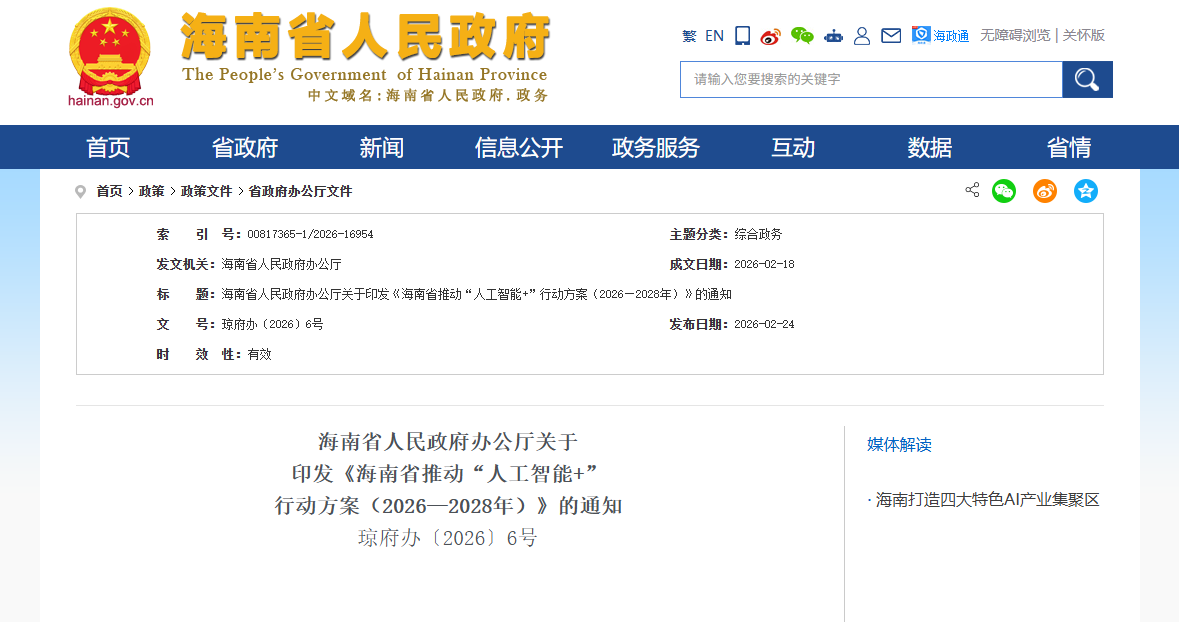This screenshot has width=1179, height=622.
Task: Open the robot assistant icon
Action: coord(834,35)
